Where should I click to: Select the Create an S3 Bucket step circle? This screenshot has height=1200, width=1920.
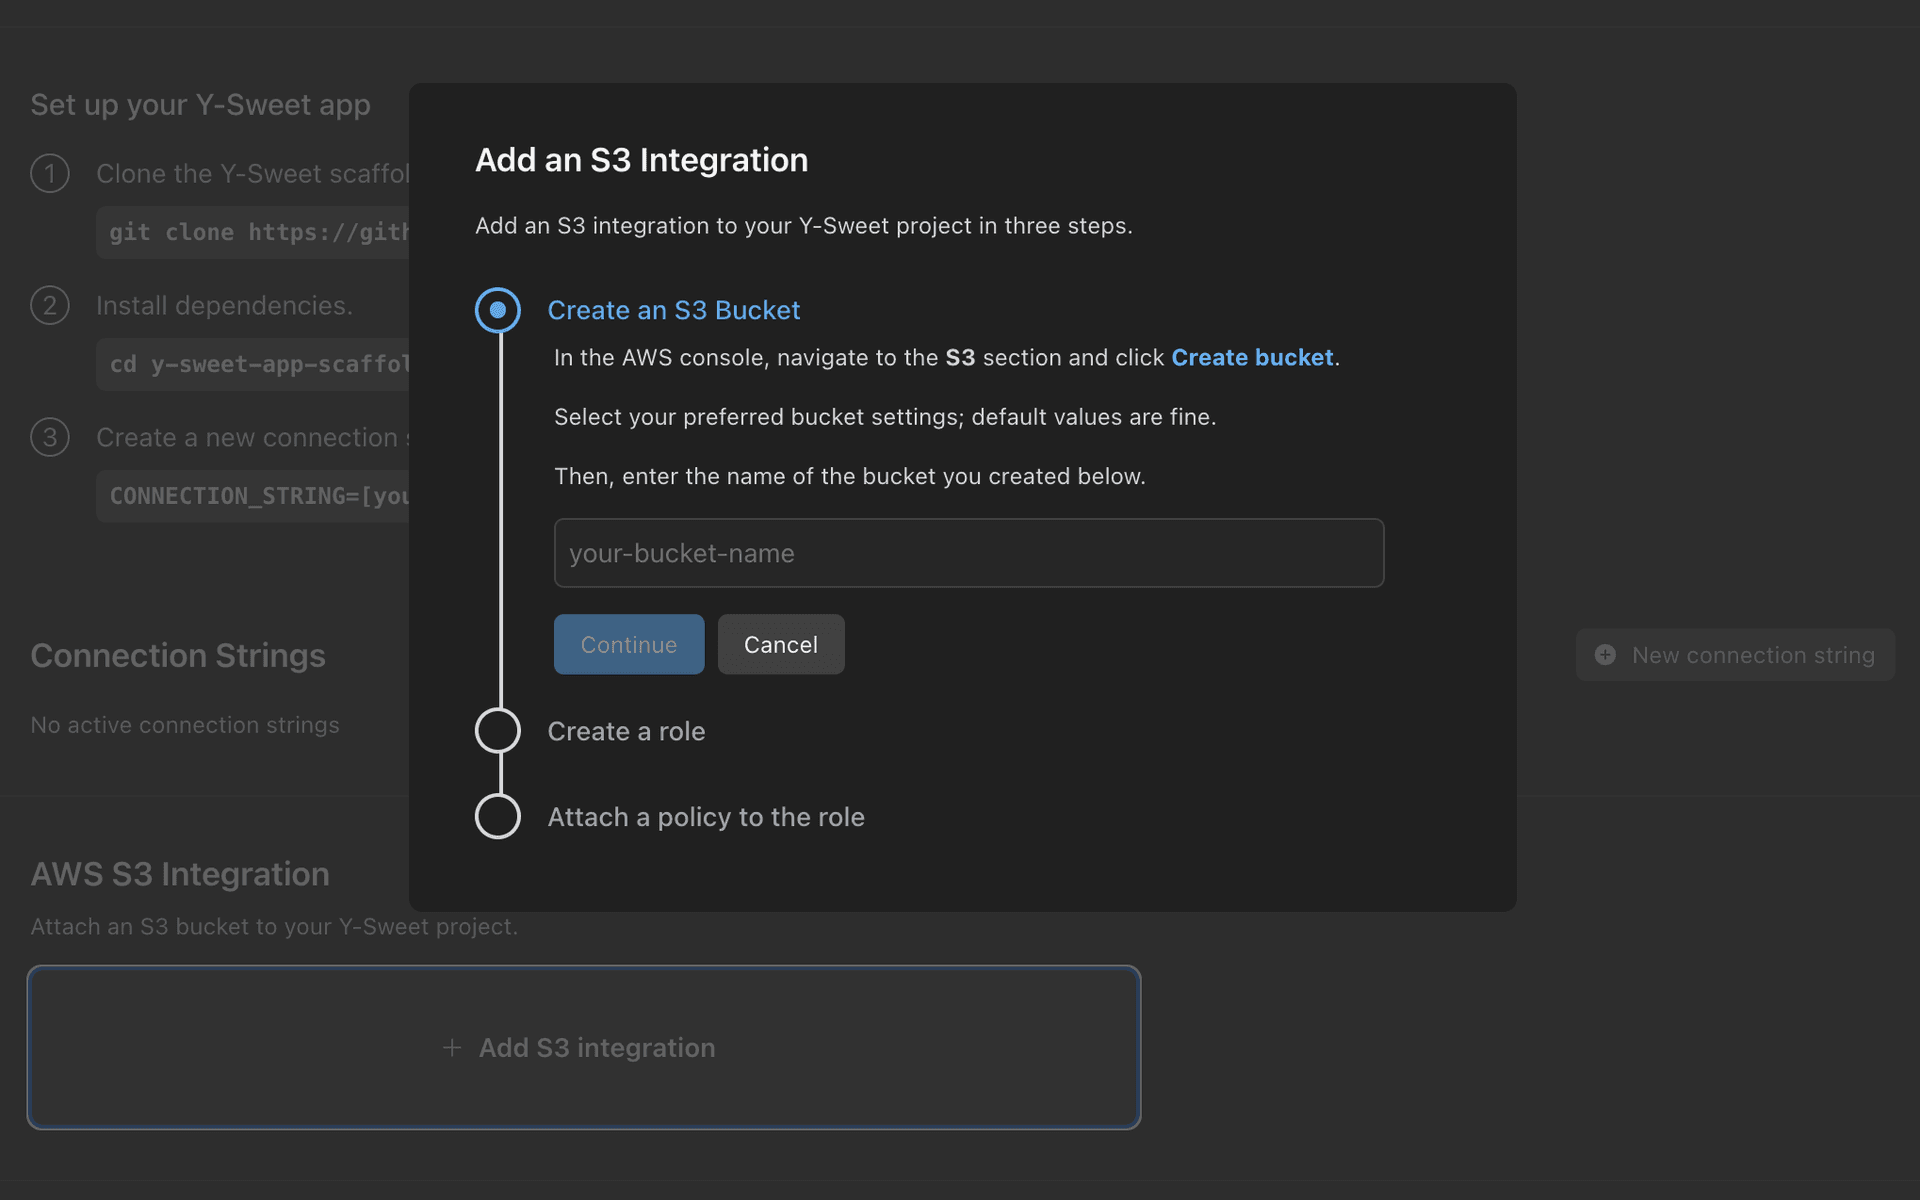tap(498, 310)
